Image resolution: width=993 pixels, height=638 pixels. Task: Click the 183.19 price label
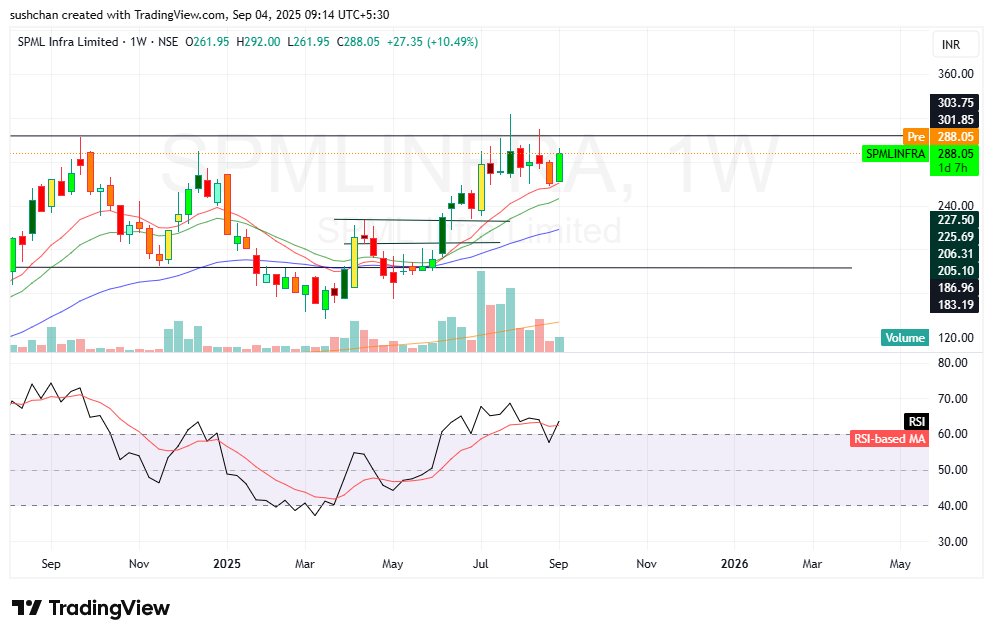click(955, 305)
